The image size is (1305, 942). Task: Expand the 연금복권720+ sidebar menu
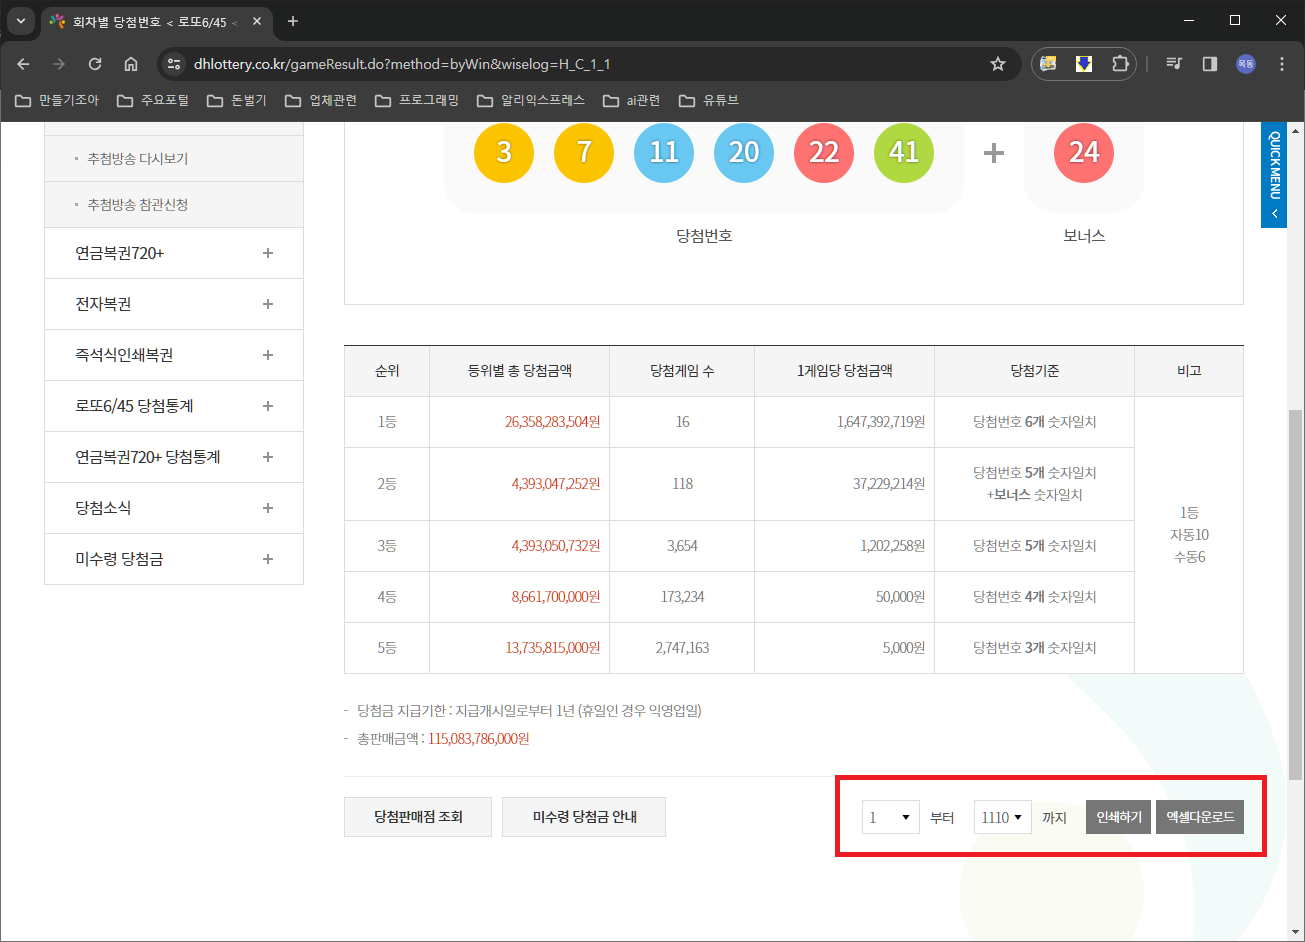(174, 253)
